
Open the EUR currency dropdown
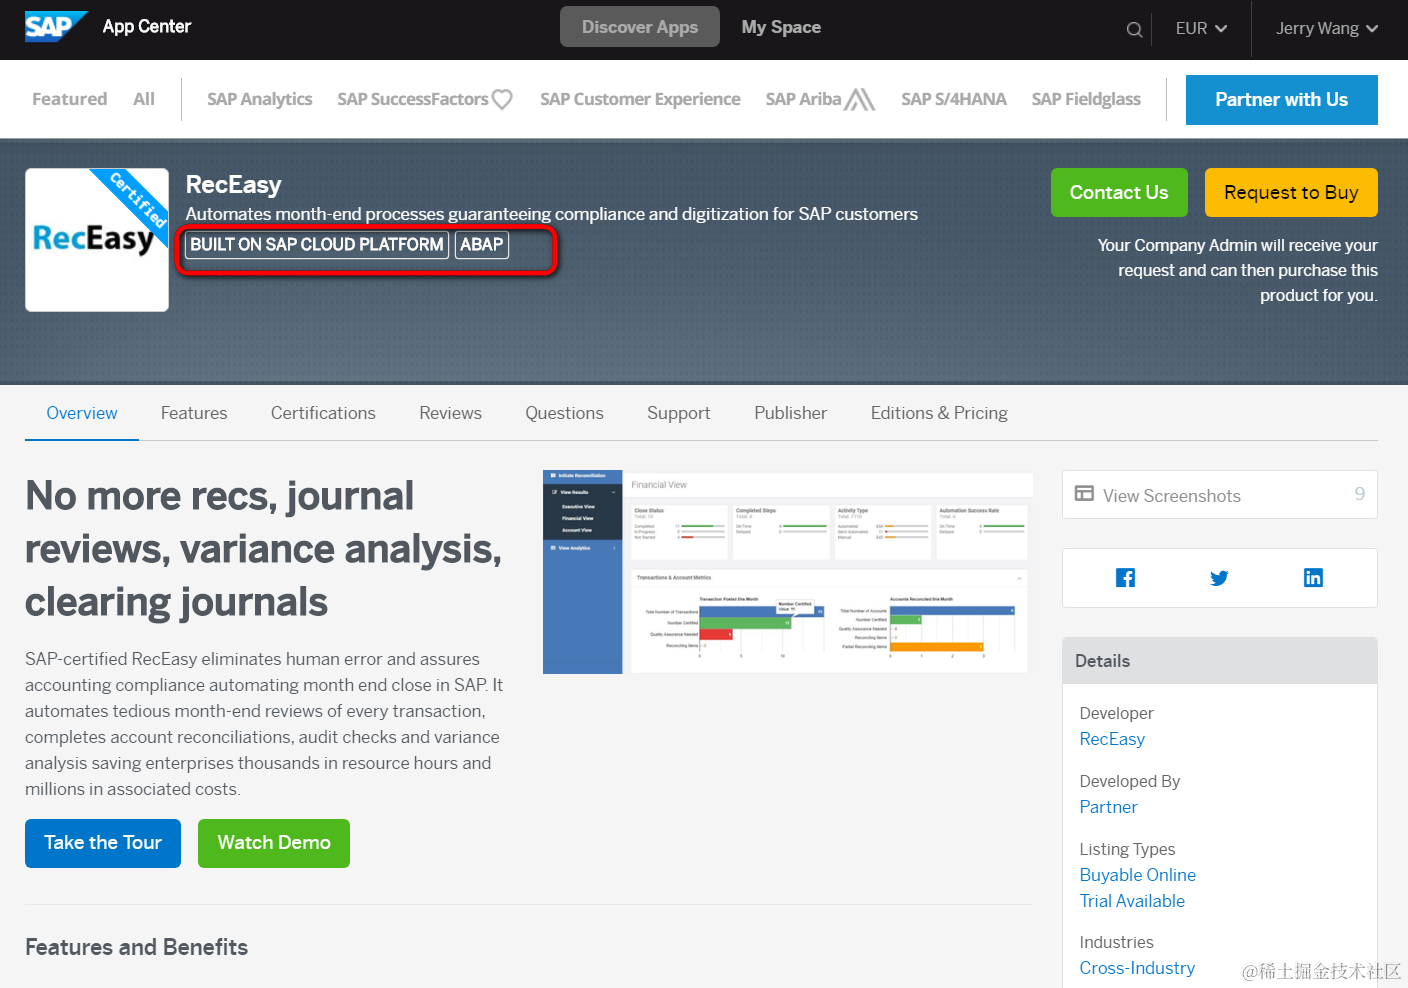(1201, 29)
